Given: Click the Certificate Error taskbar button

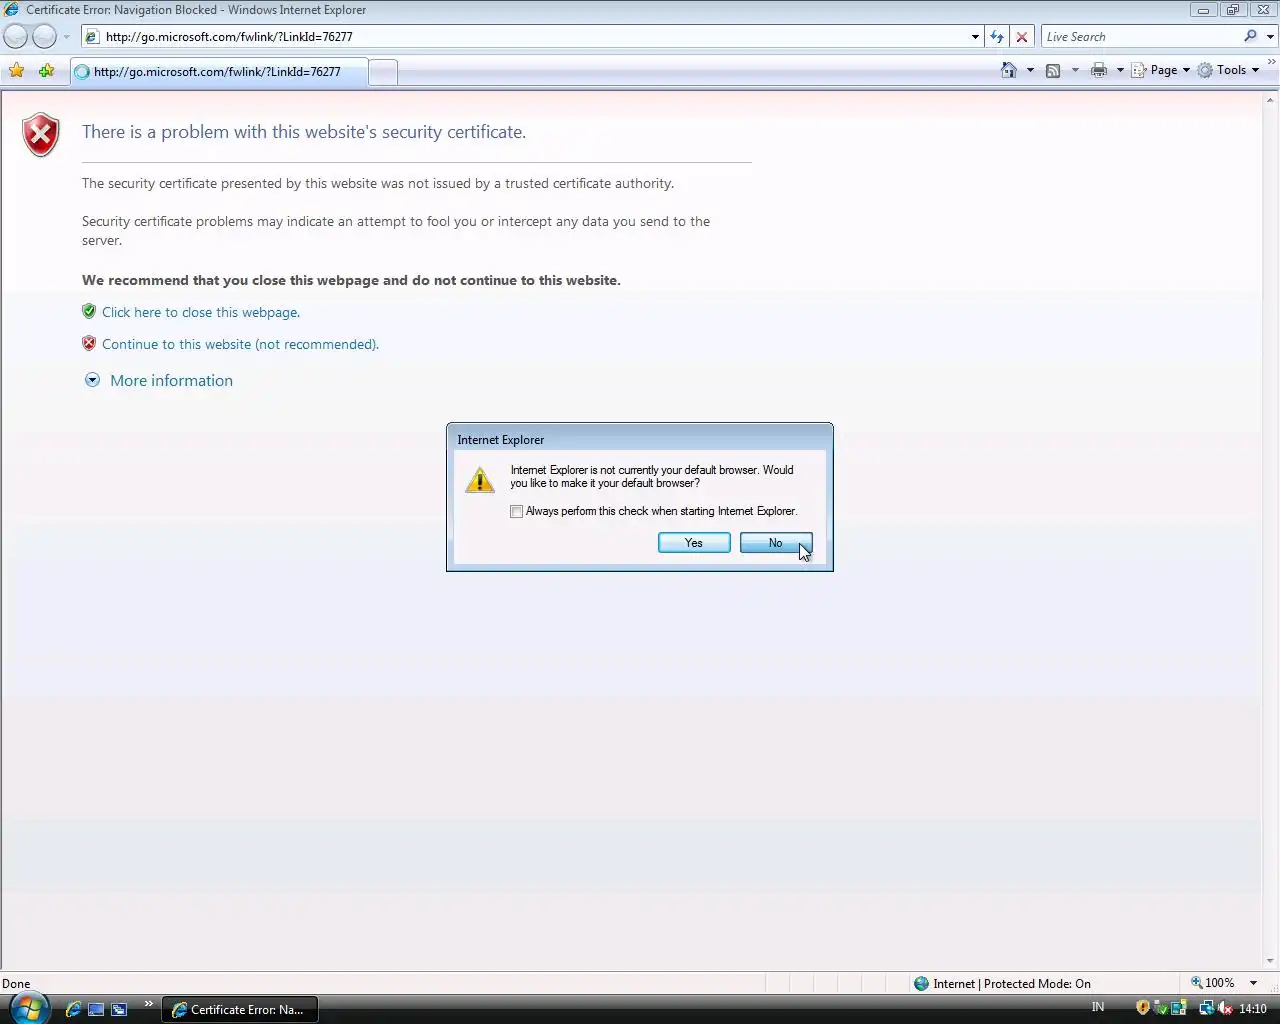Looking at the screenshot, I should click(240, 1010).
